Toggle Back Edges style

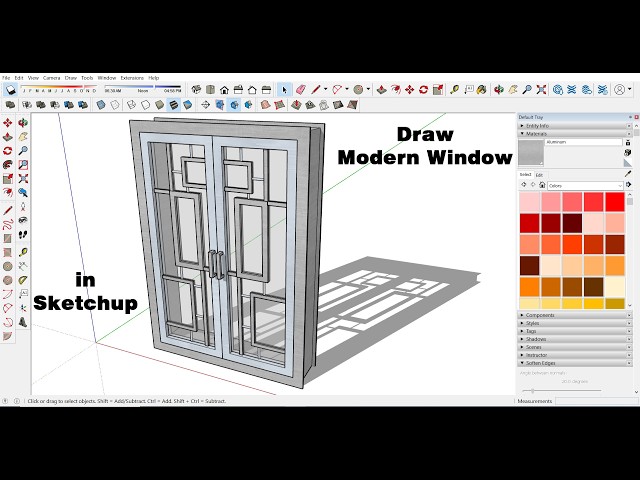[x=115, y=105]
